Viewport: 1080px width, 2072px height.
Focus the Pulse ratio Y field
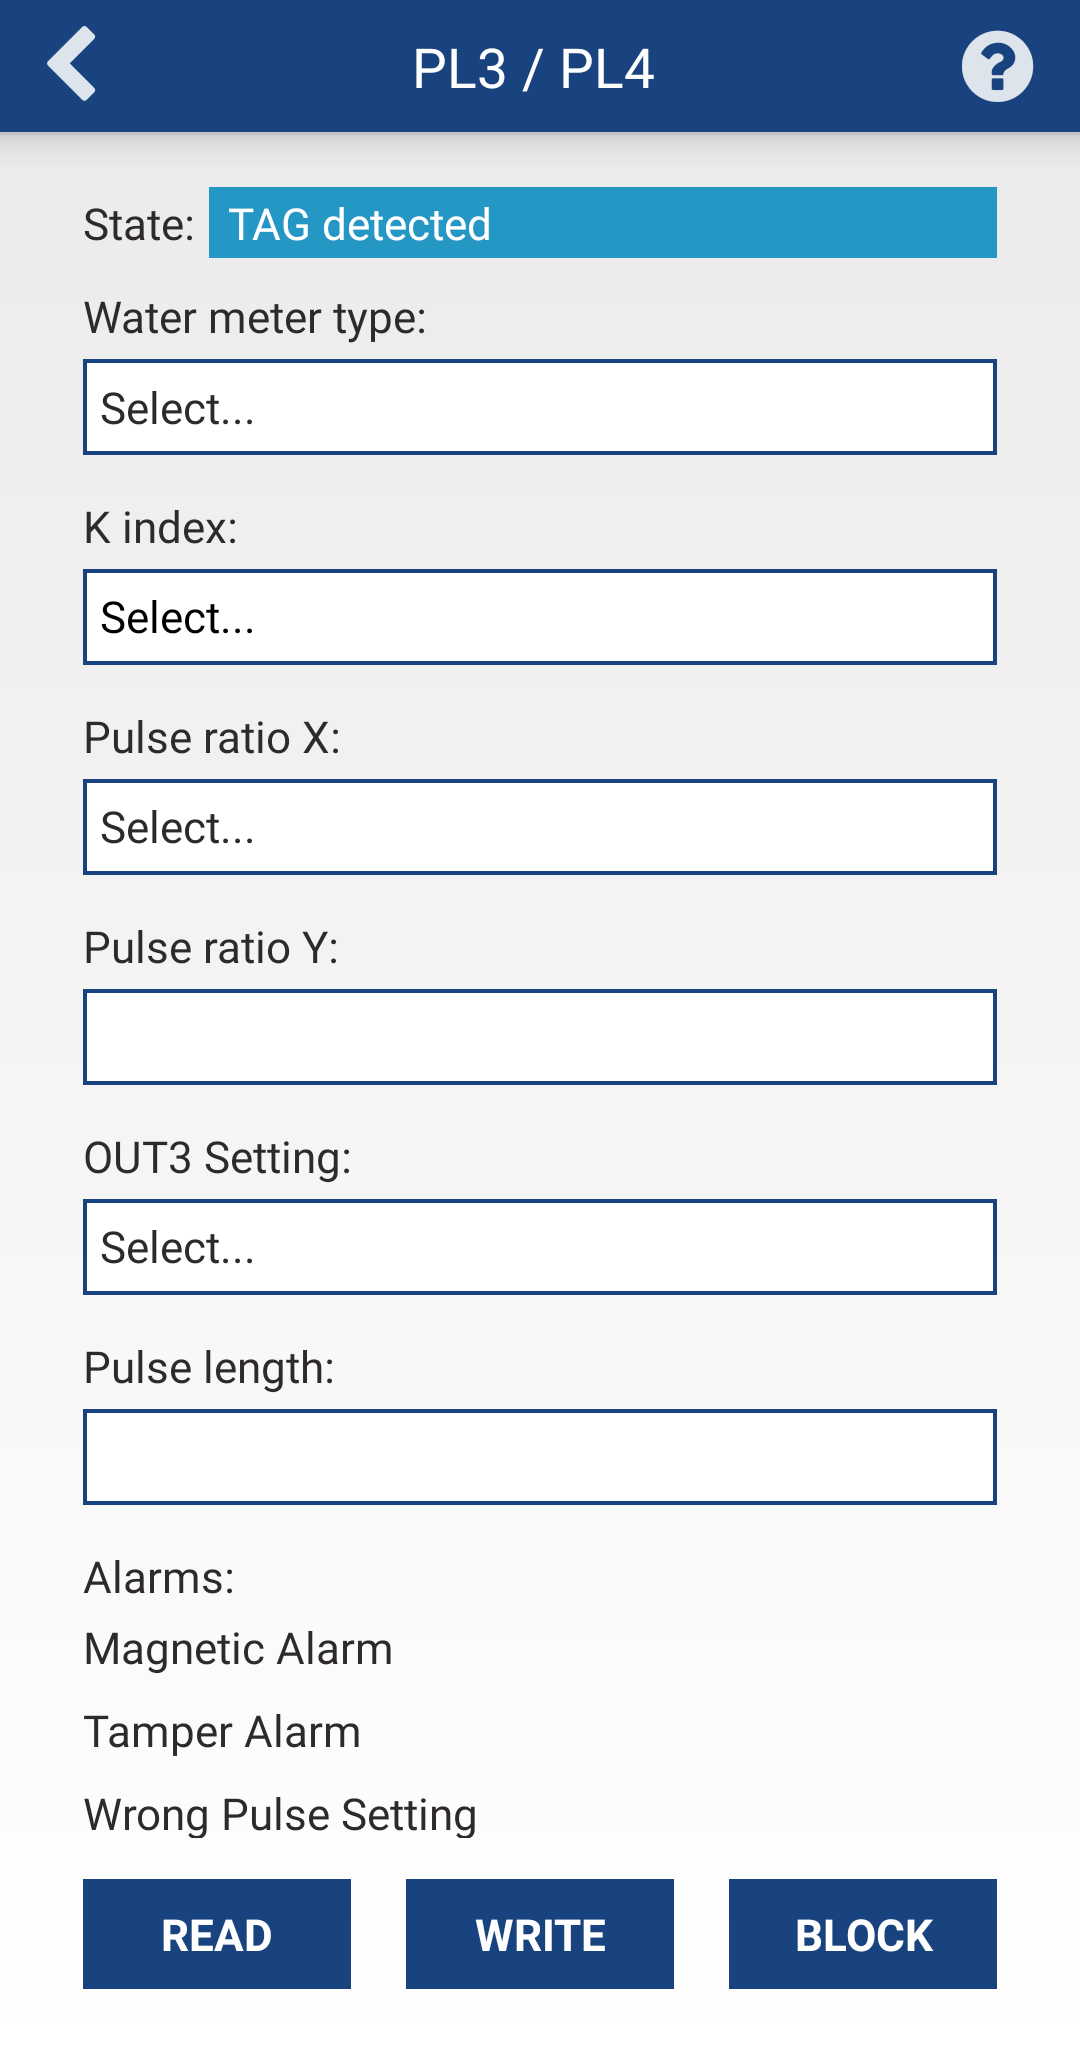coord(539,1037)
